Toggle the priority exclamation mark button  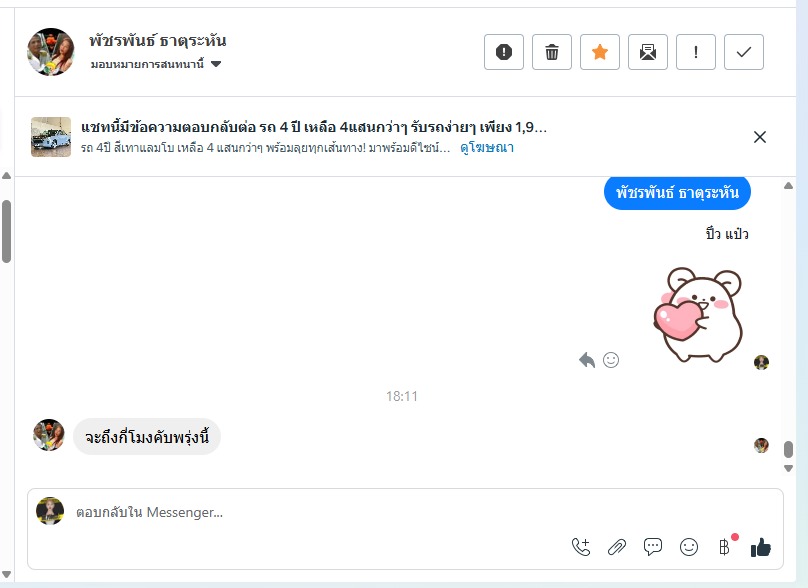696,52
